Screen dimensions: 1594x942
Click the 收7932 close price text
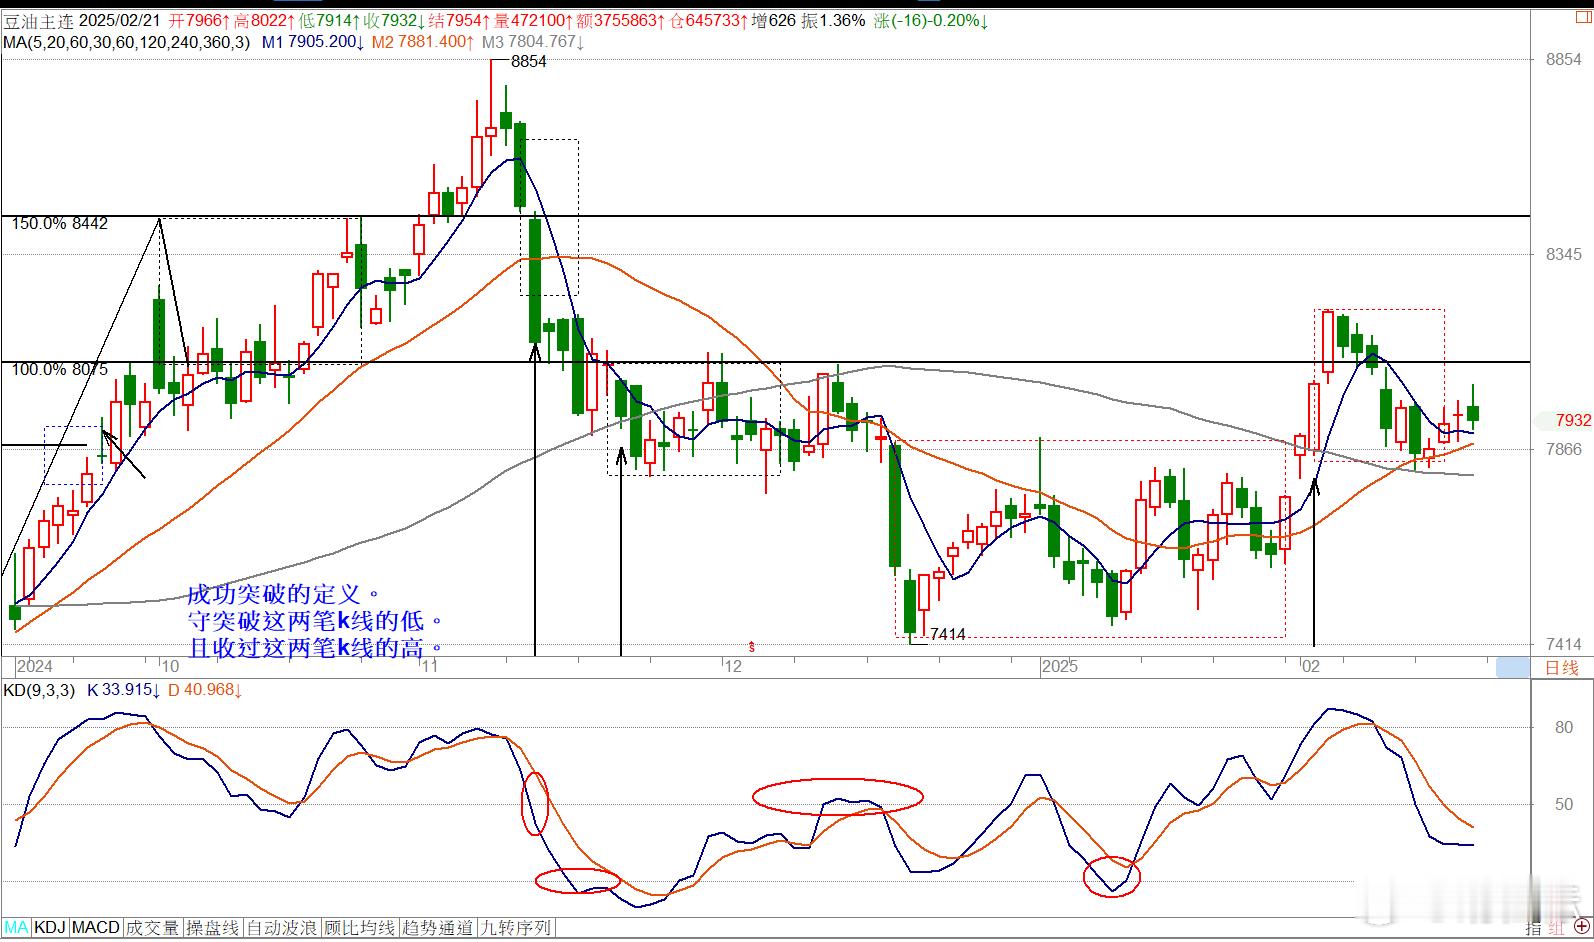coord(392,20)
